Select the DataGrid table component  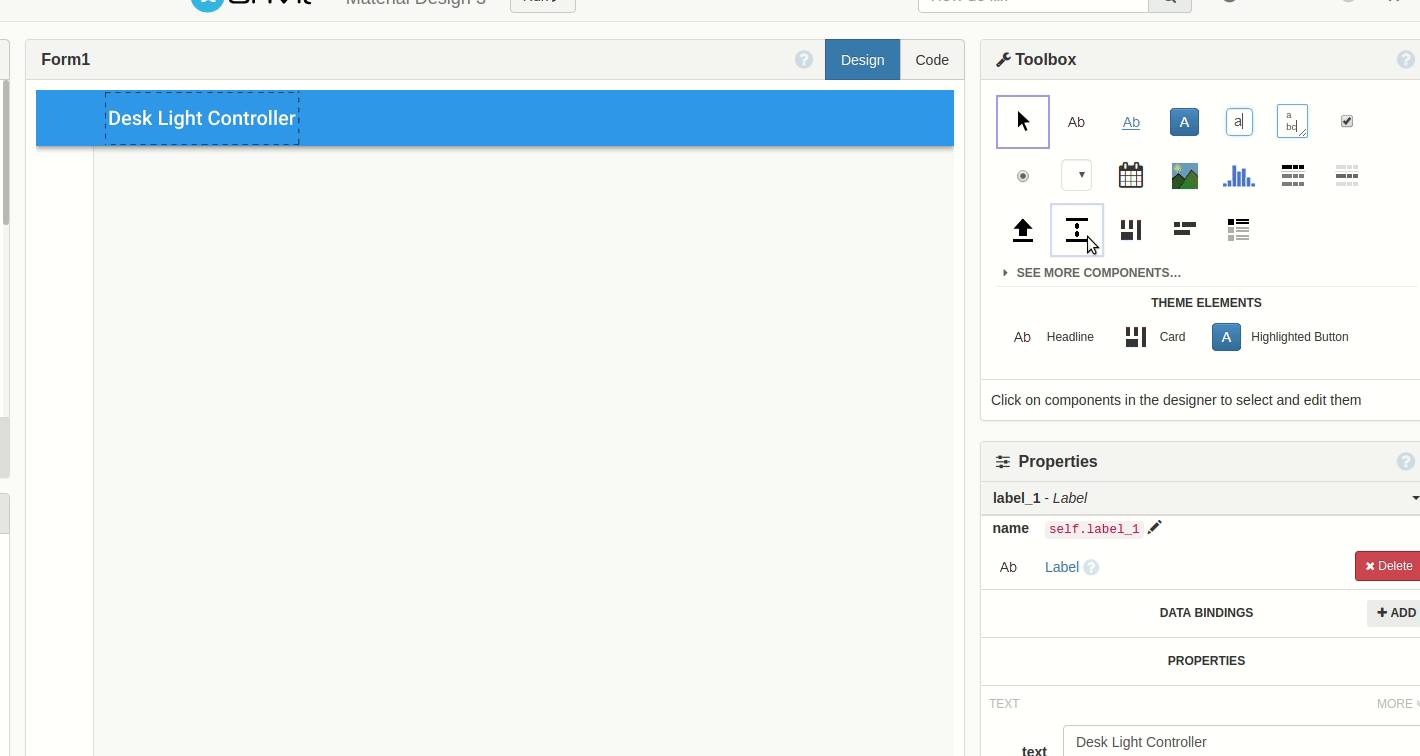[1292, 176]
